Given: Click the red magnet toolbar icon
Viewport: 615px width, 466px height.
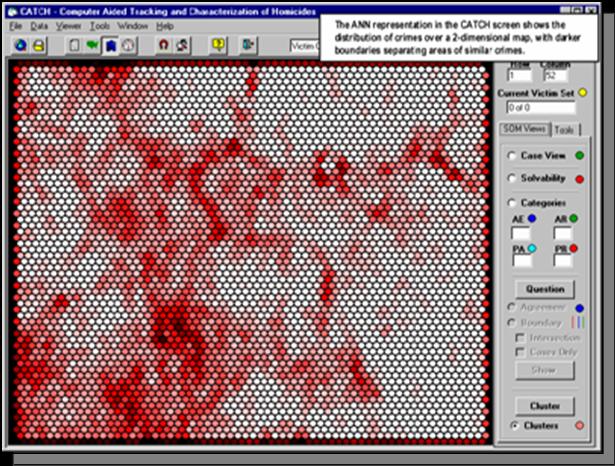Looking at the screenshot, I should pos(163,45).
